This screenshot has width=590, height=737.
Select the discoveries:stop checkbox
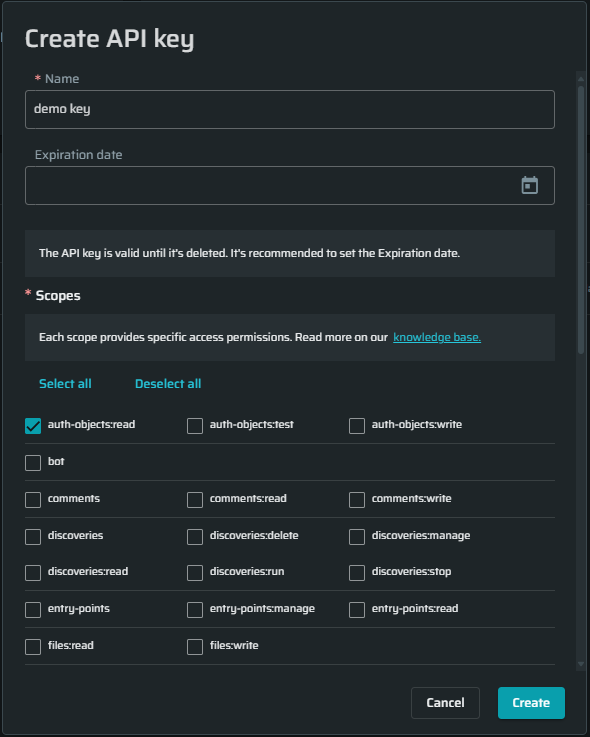(357, 572)
